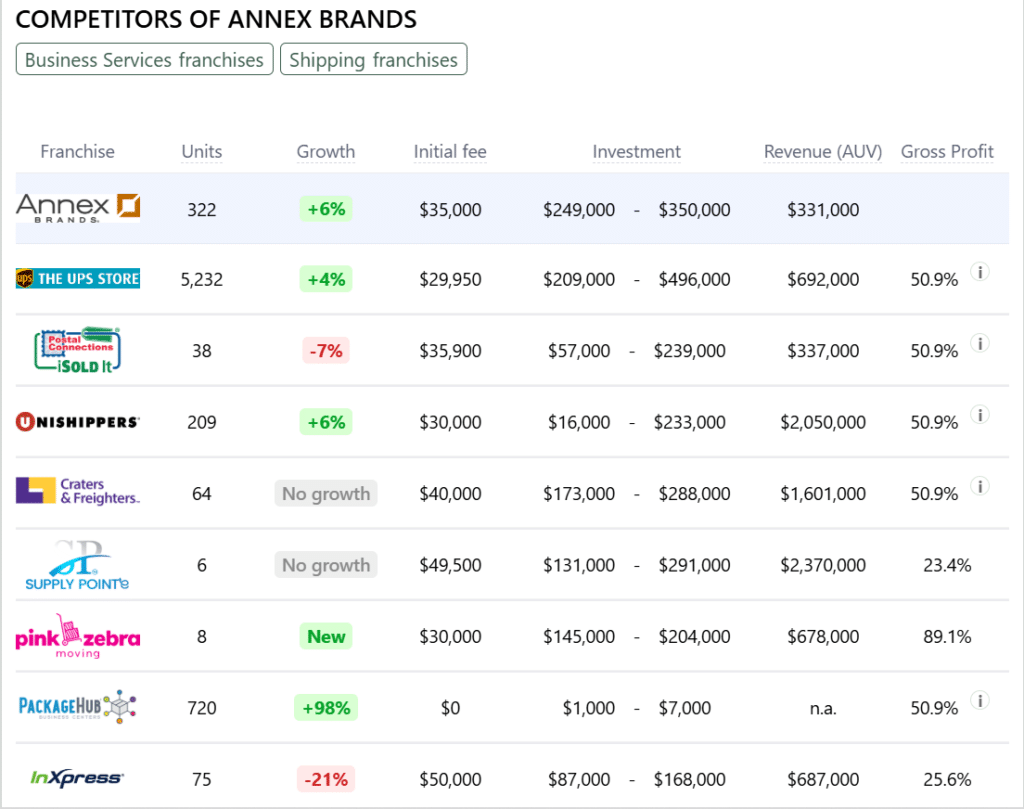Click the Growth column header
The image size is (1024, 809).
[326, 151]
